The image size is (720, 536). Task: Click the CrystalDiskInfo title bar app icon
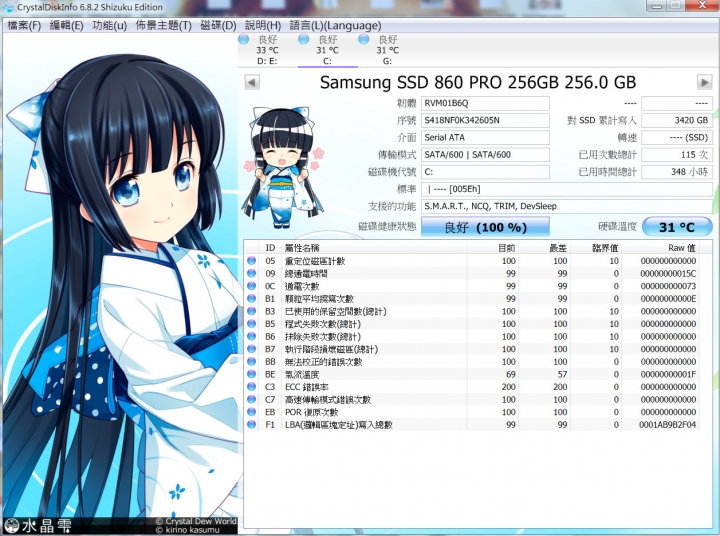8,7
